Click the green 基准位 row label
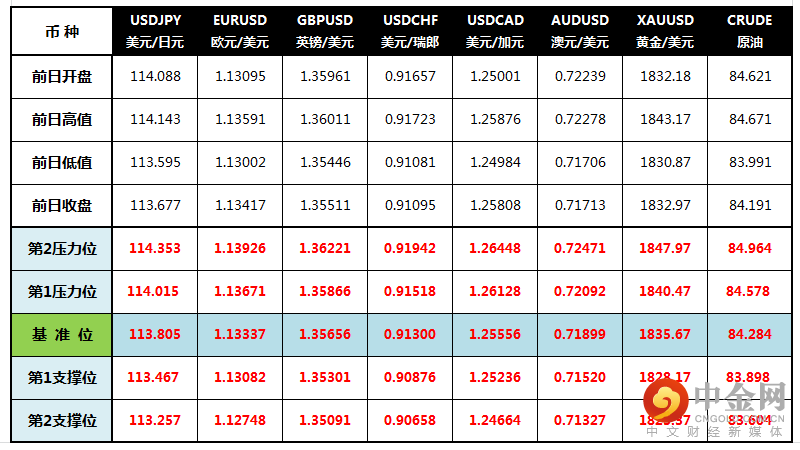 (62, 335)
